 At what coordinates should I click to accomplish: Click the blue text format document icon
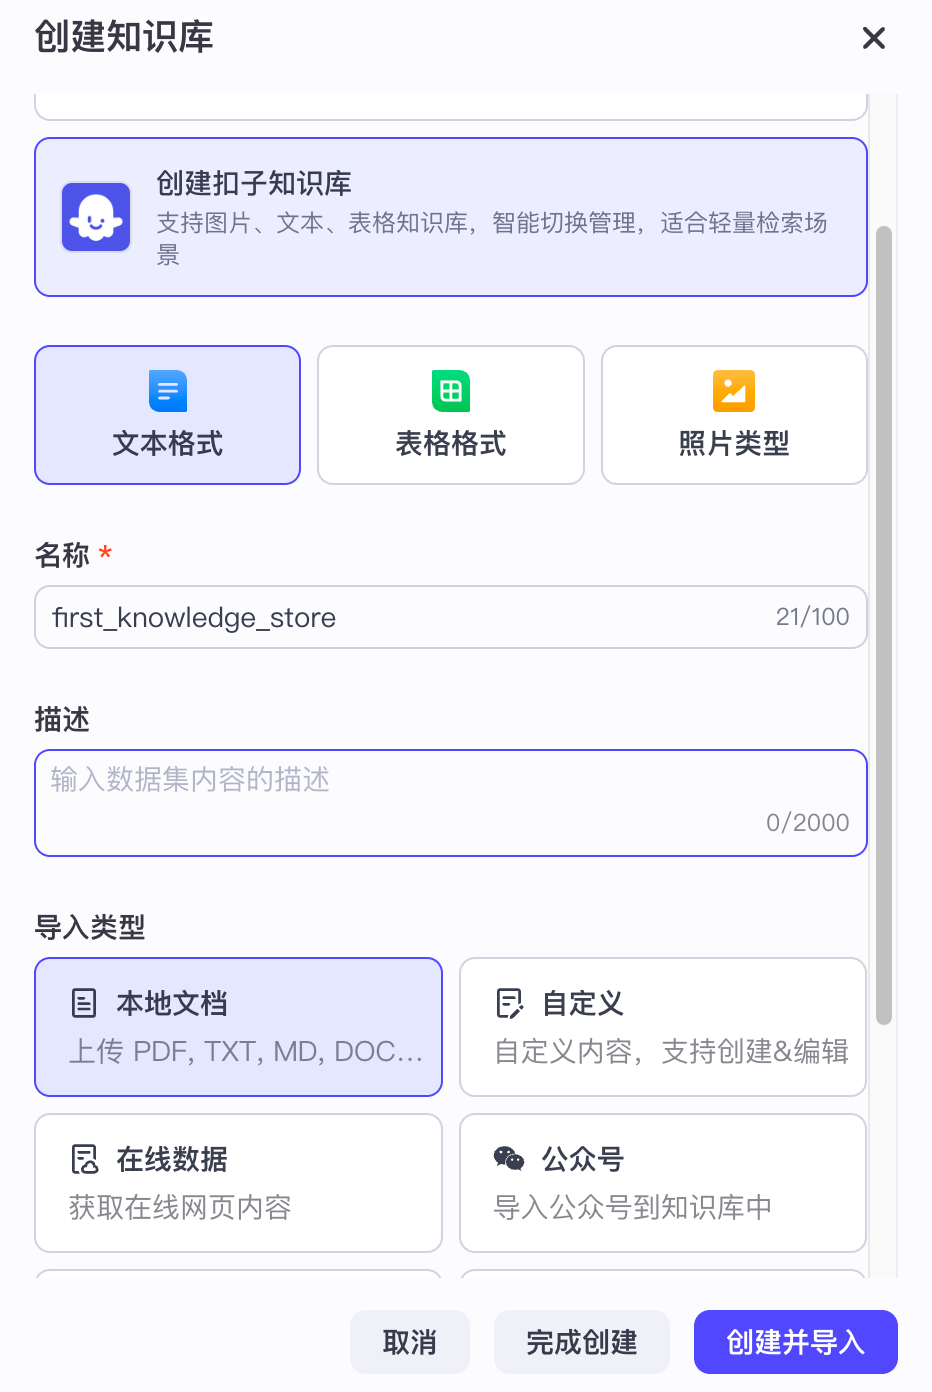(168, 391)
